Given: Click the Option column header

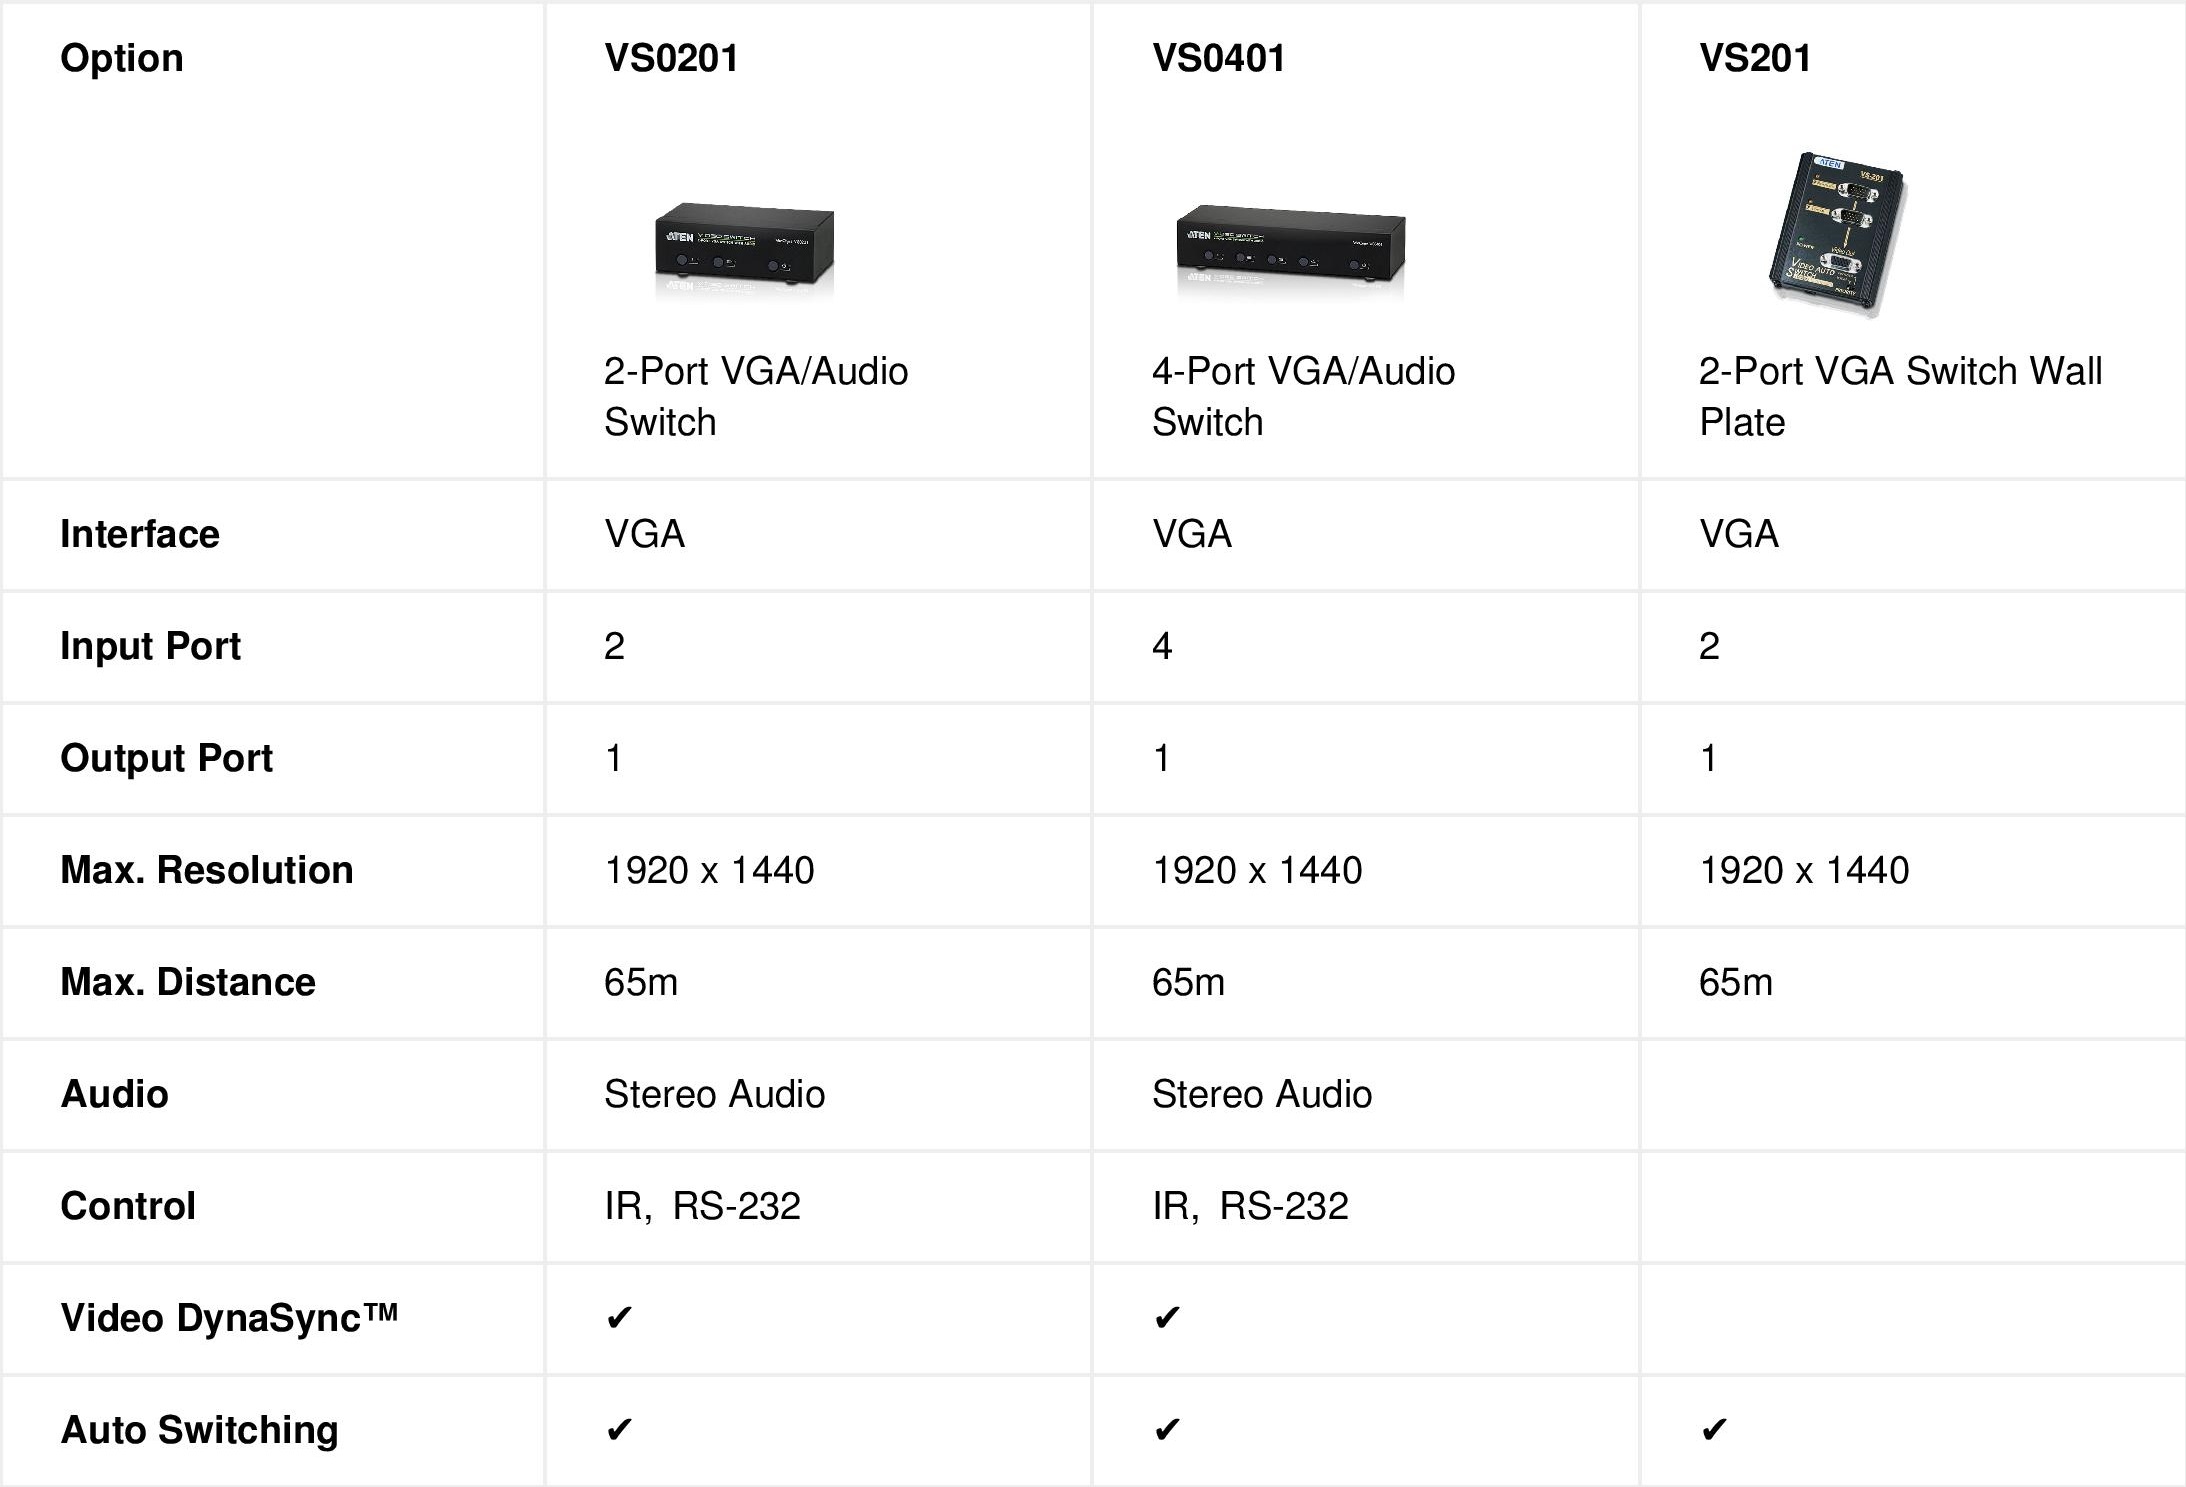Looking at the screenshot, I should click(x=122, y=58).
